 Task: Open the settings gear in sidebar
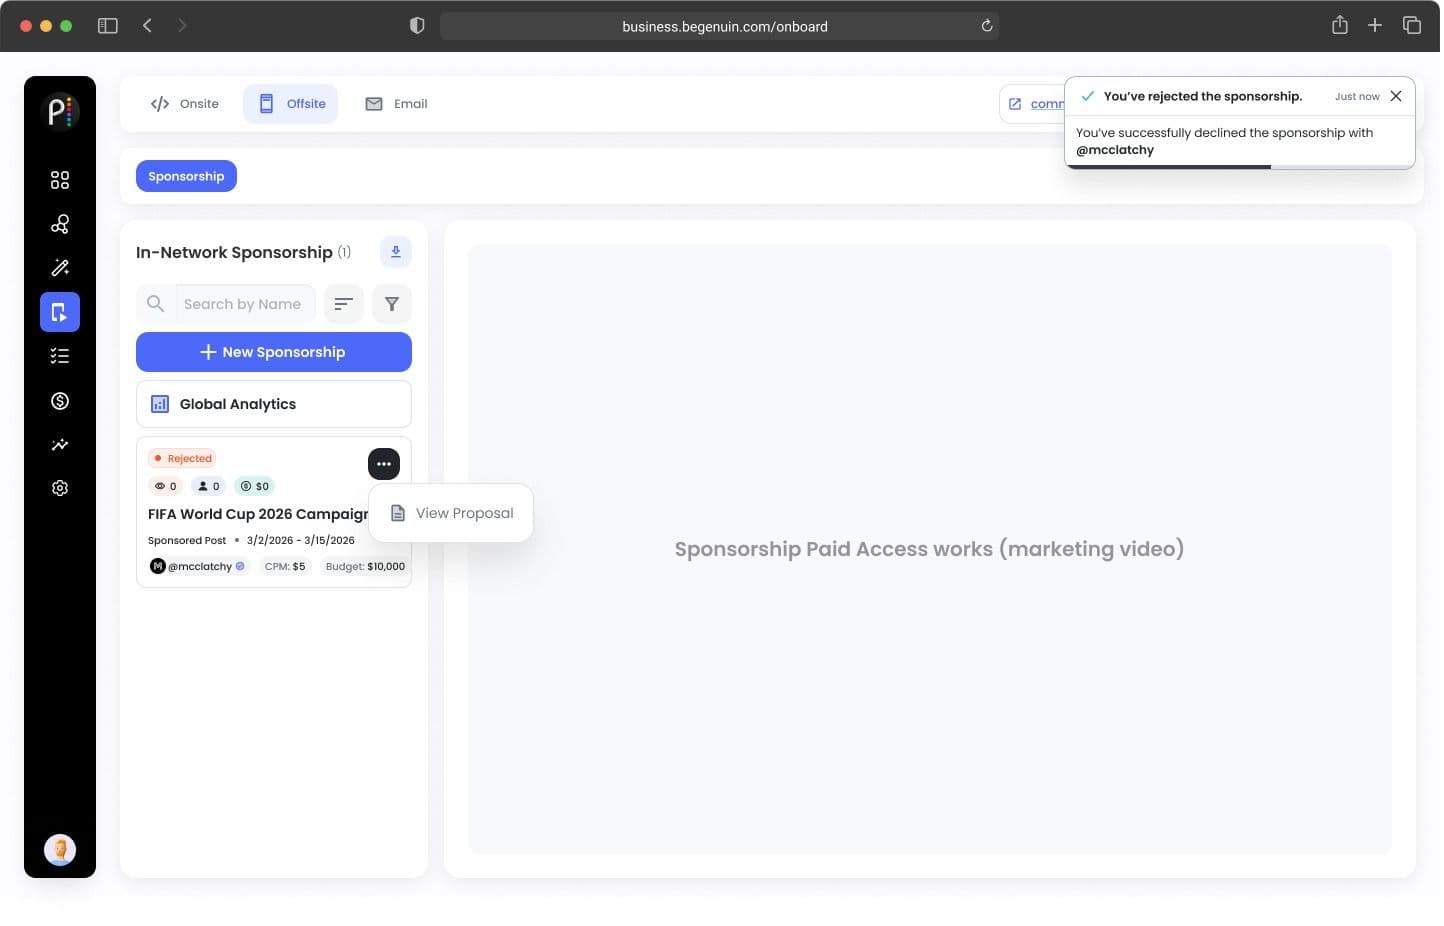tap(60, 488)
